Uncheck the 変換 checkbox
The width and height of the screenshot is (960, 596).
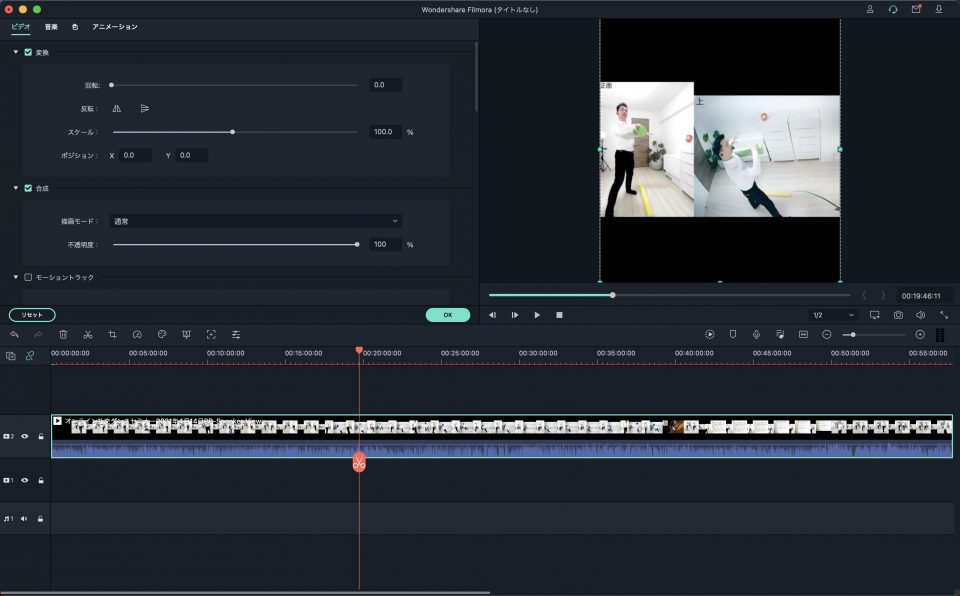pyautogui.click(x=26, y=50)
